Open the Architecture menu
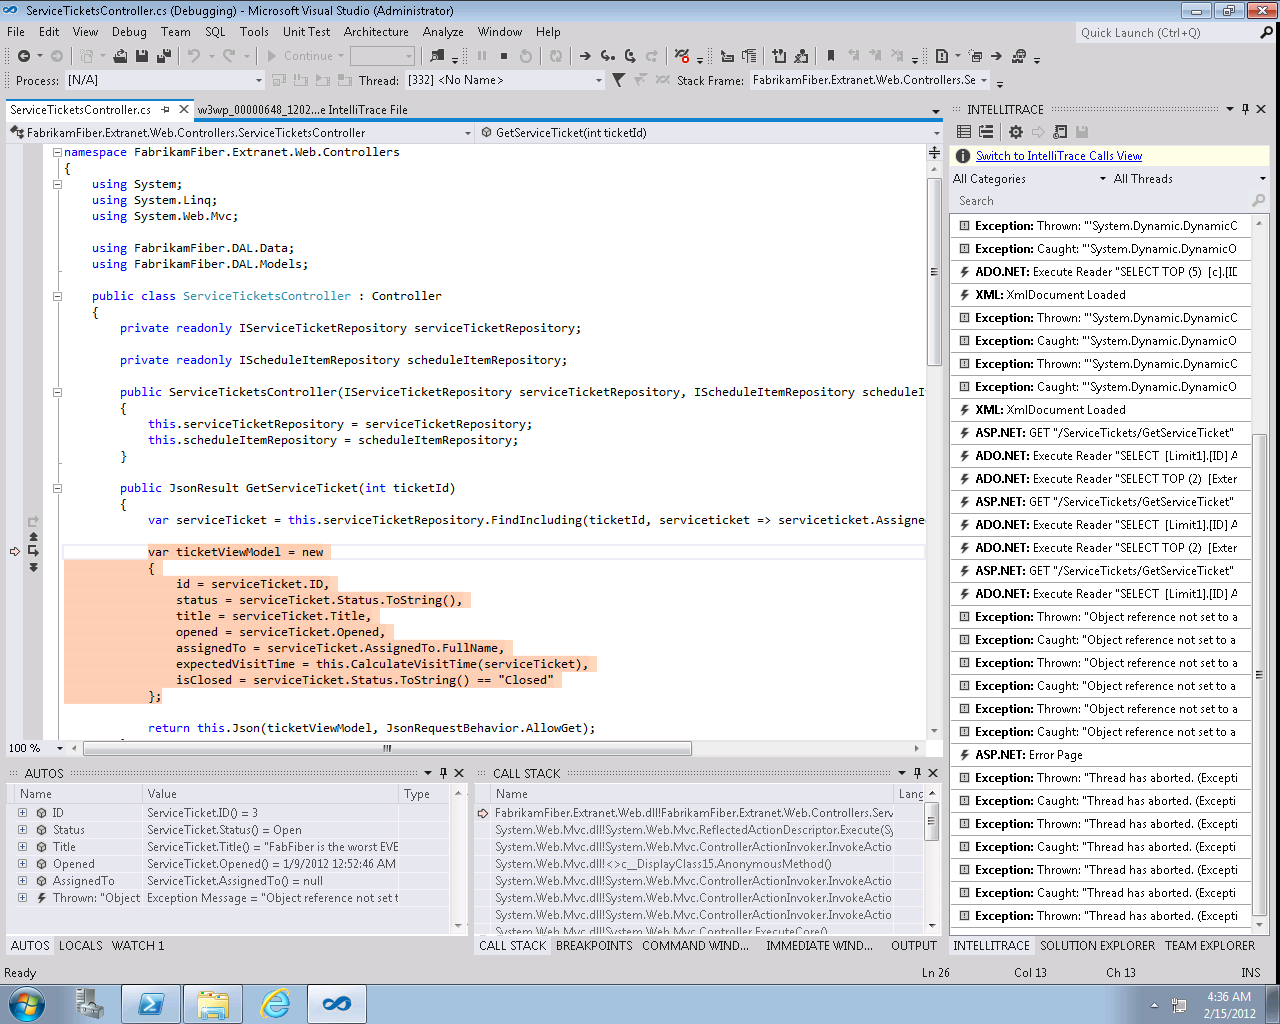Image resolution: width=1280 pixels, height=1024 pixels. (376, 32)
